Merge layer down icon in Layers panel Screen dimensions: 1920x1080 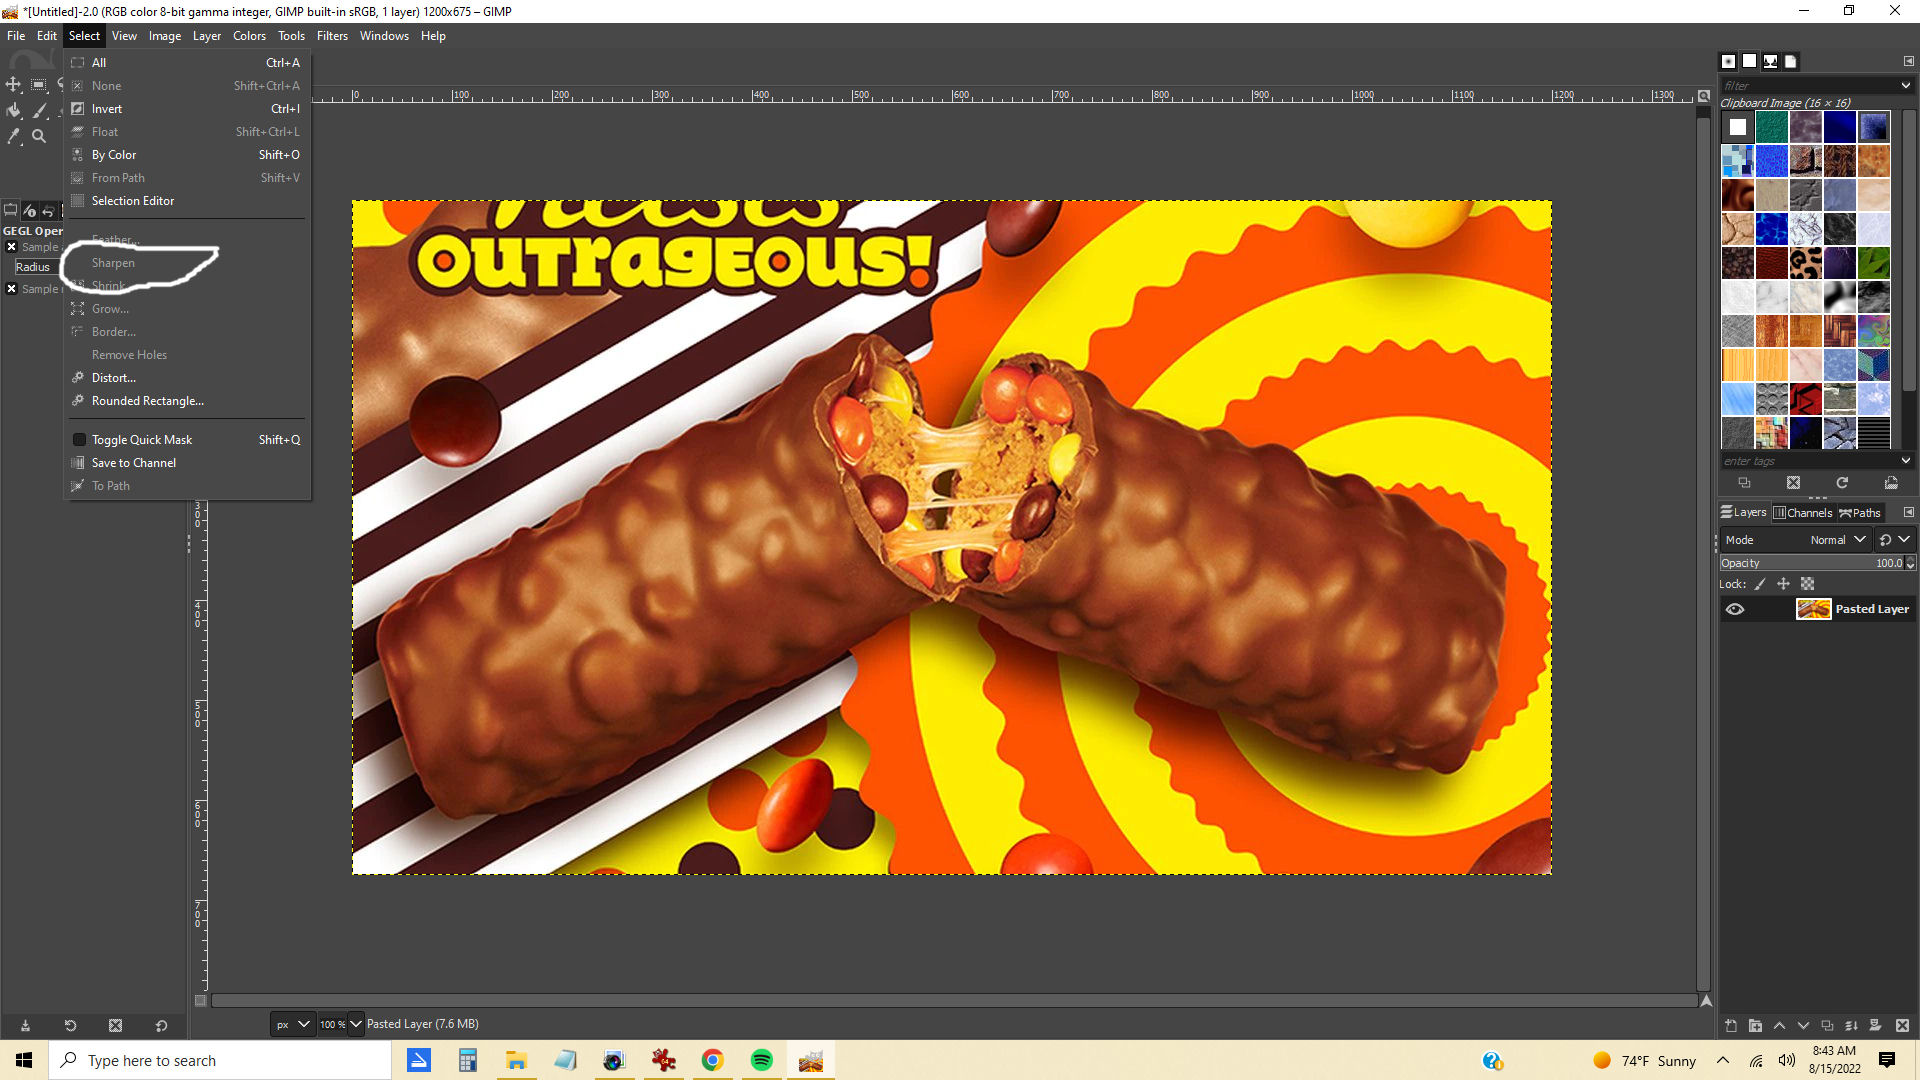pos(1851,1026)
